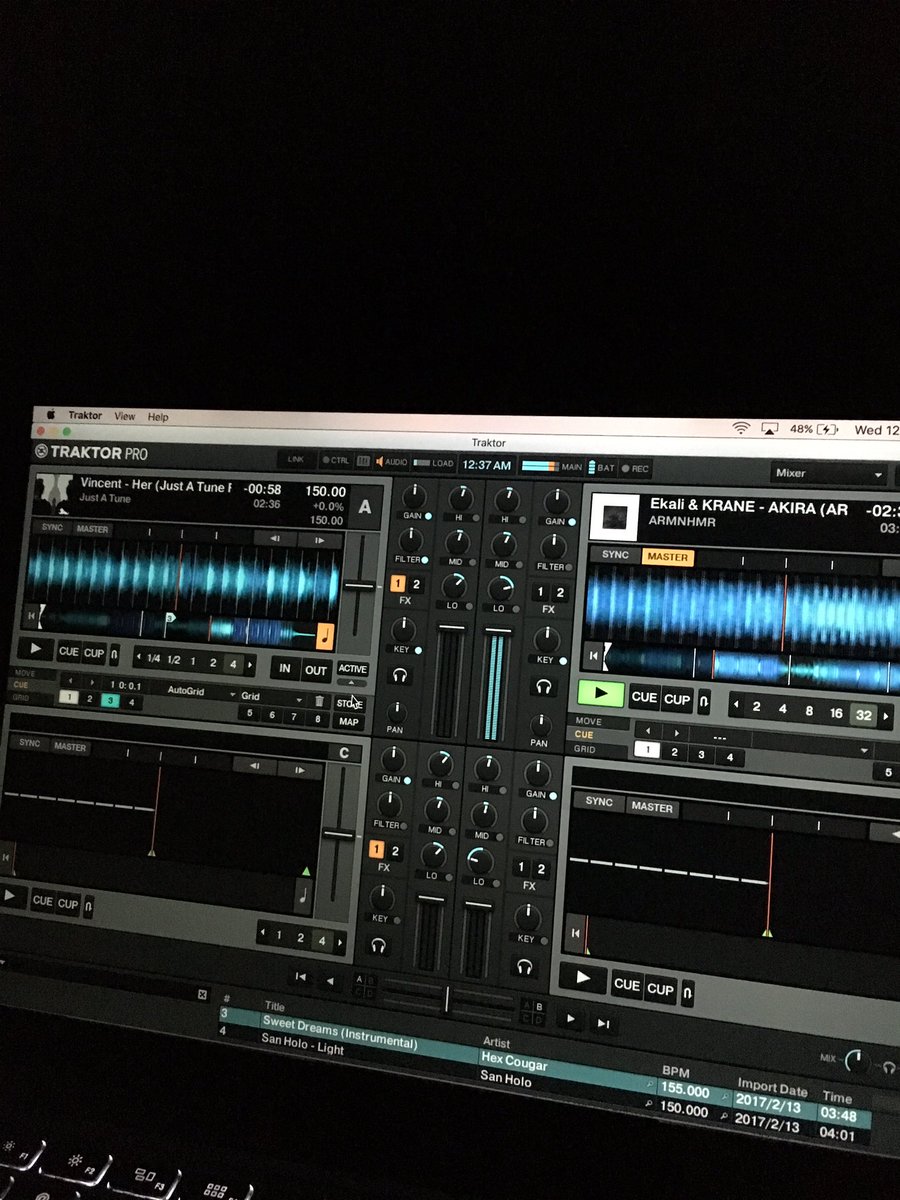This screenshot has height=1200, width=900.
Task: Click STORE button in Deck A
Action: click(349, 704)
